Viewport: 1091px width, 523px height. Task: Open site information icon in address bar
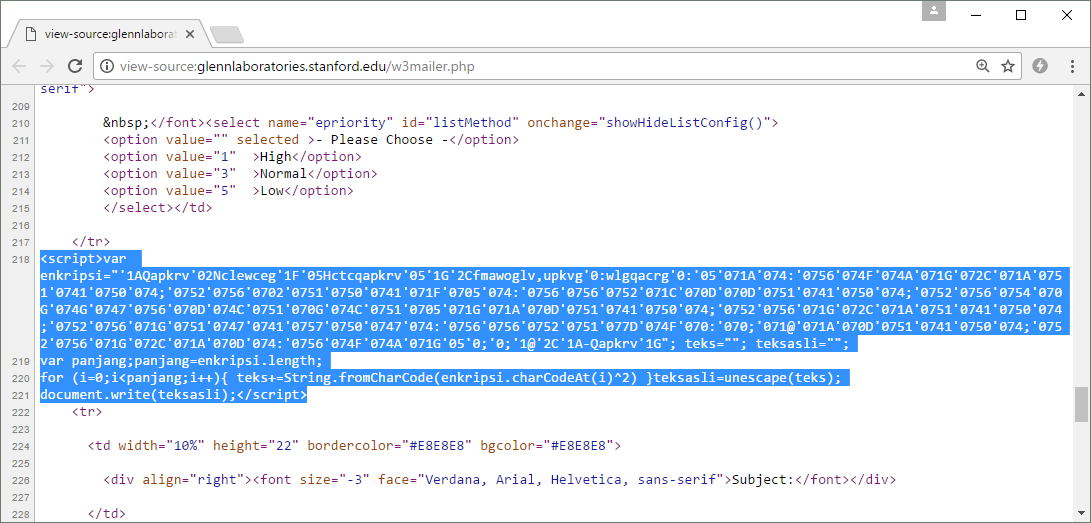(x=106, y=66)
